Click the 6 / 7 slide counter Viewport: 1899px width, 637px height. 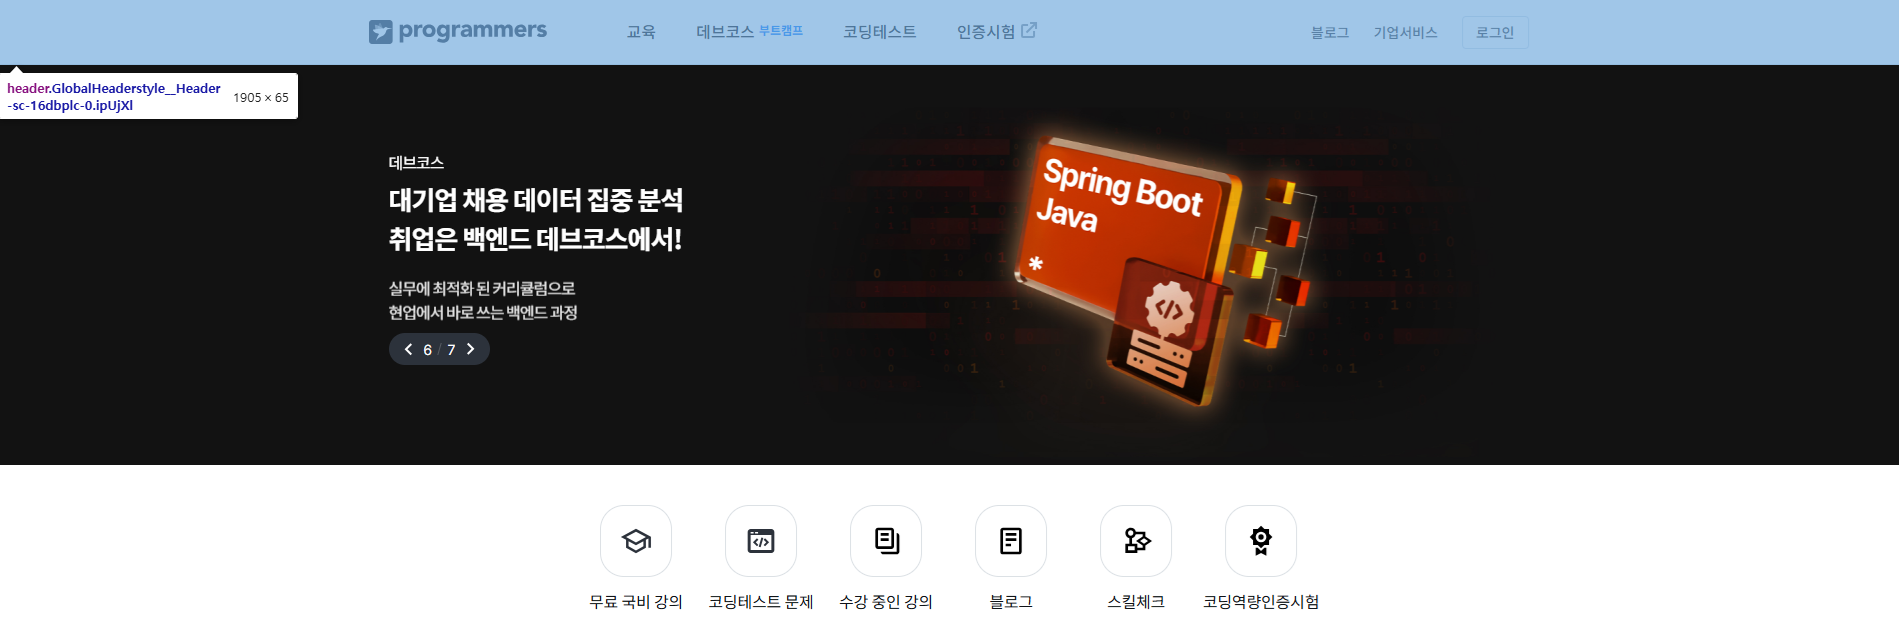[x=439, y=350]
